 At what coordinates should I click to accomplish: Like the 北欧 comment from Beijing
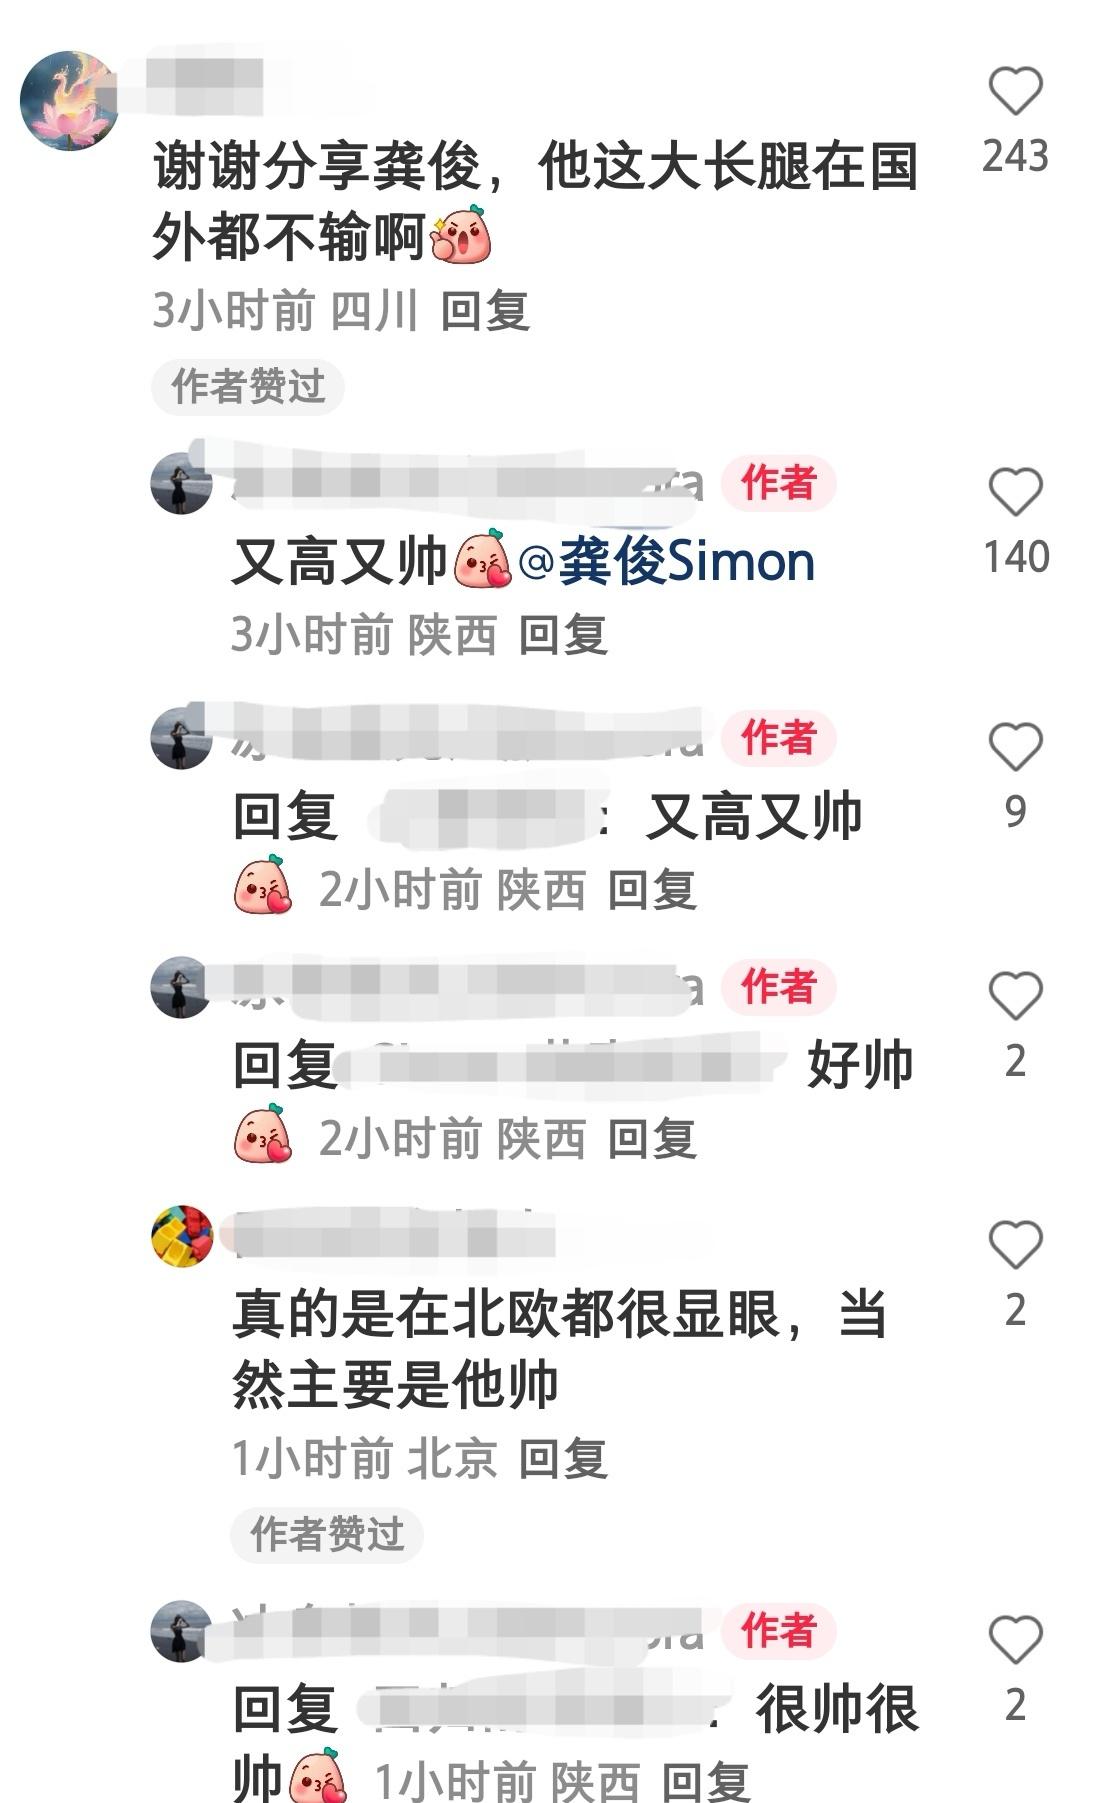click(1015, 1244)
